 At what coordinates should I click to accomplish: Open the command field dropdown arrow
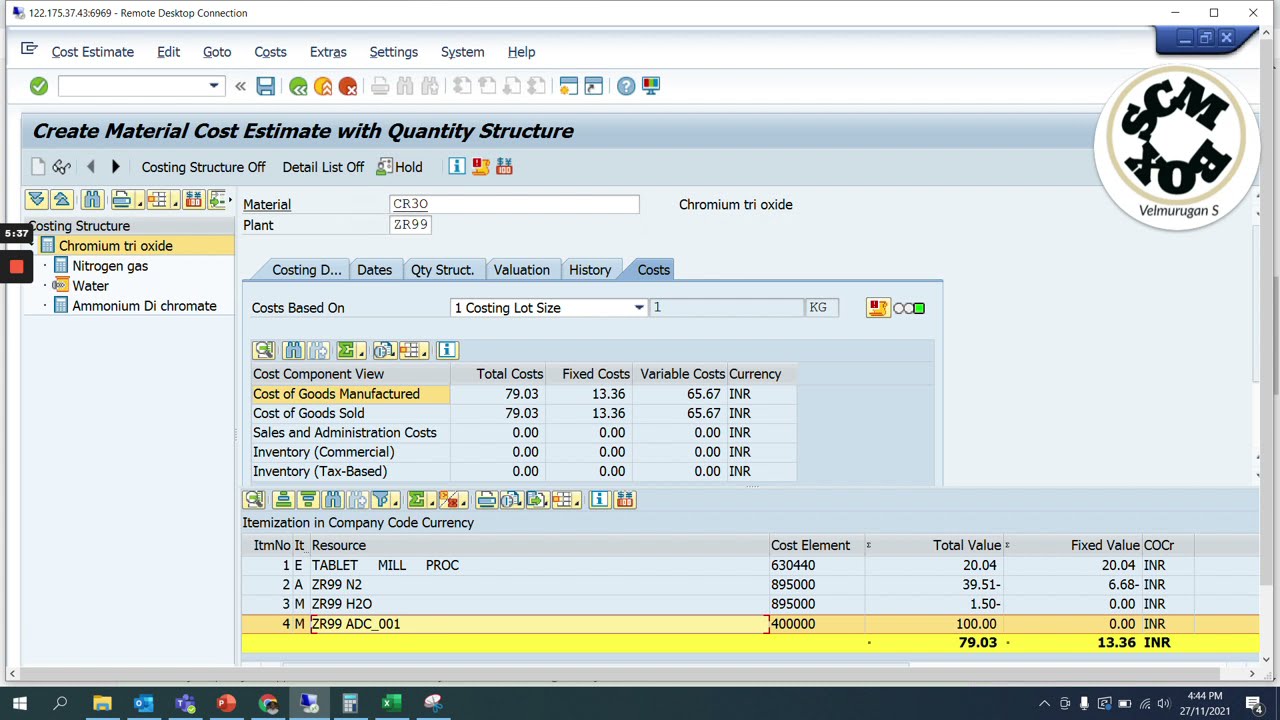pos(214,86)
